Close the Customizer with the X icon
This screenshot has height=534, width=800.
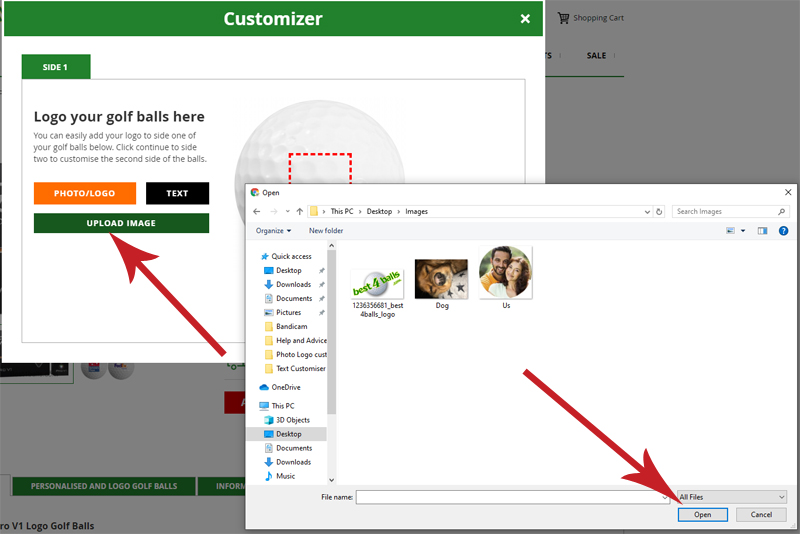pos(525,19)
